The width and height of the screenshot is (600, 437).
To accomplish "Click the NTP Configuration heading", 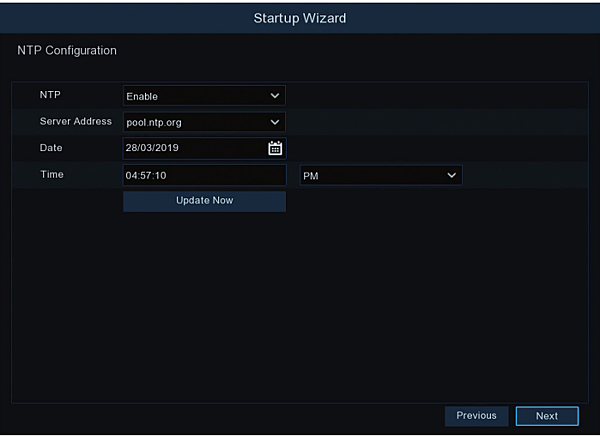I will click(67, 50).
